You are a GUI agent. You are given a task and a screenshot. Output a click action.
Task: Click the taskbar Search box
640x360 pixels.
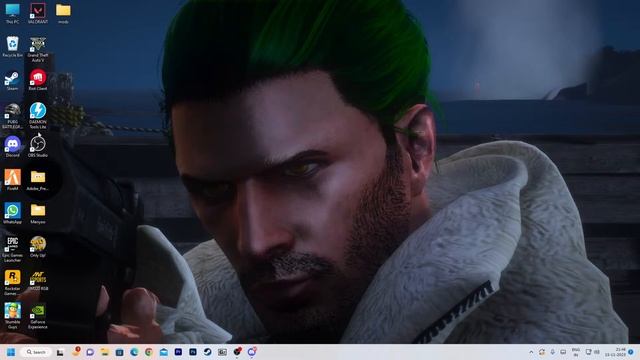(37, 352)
